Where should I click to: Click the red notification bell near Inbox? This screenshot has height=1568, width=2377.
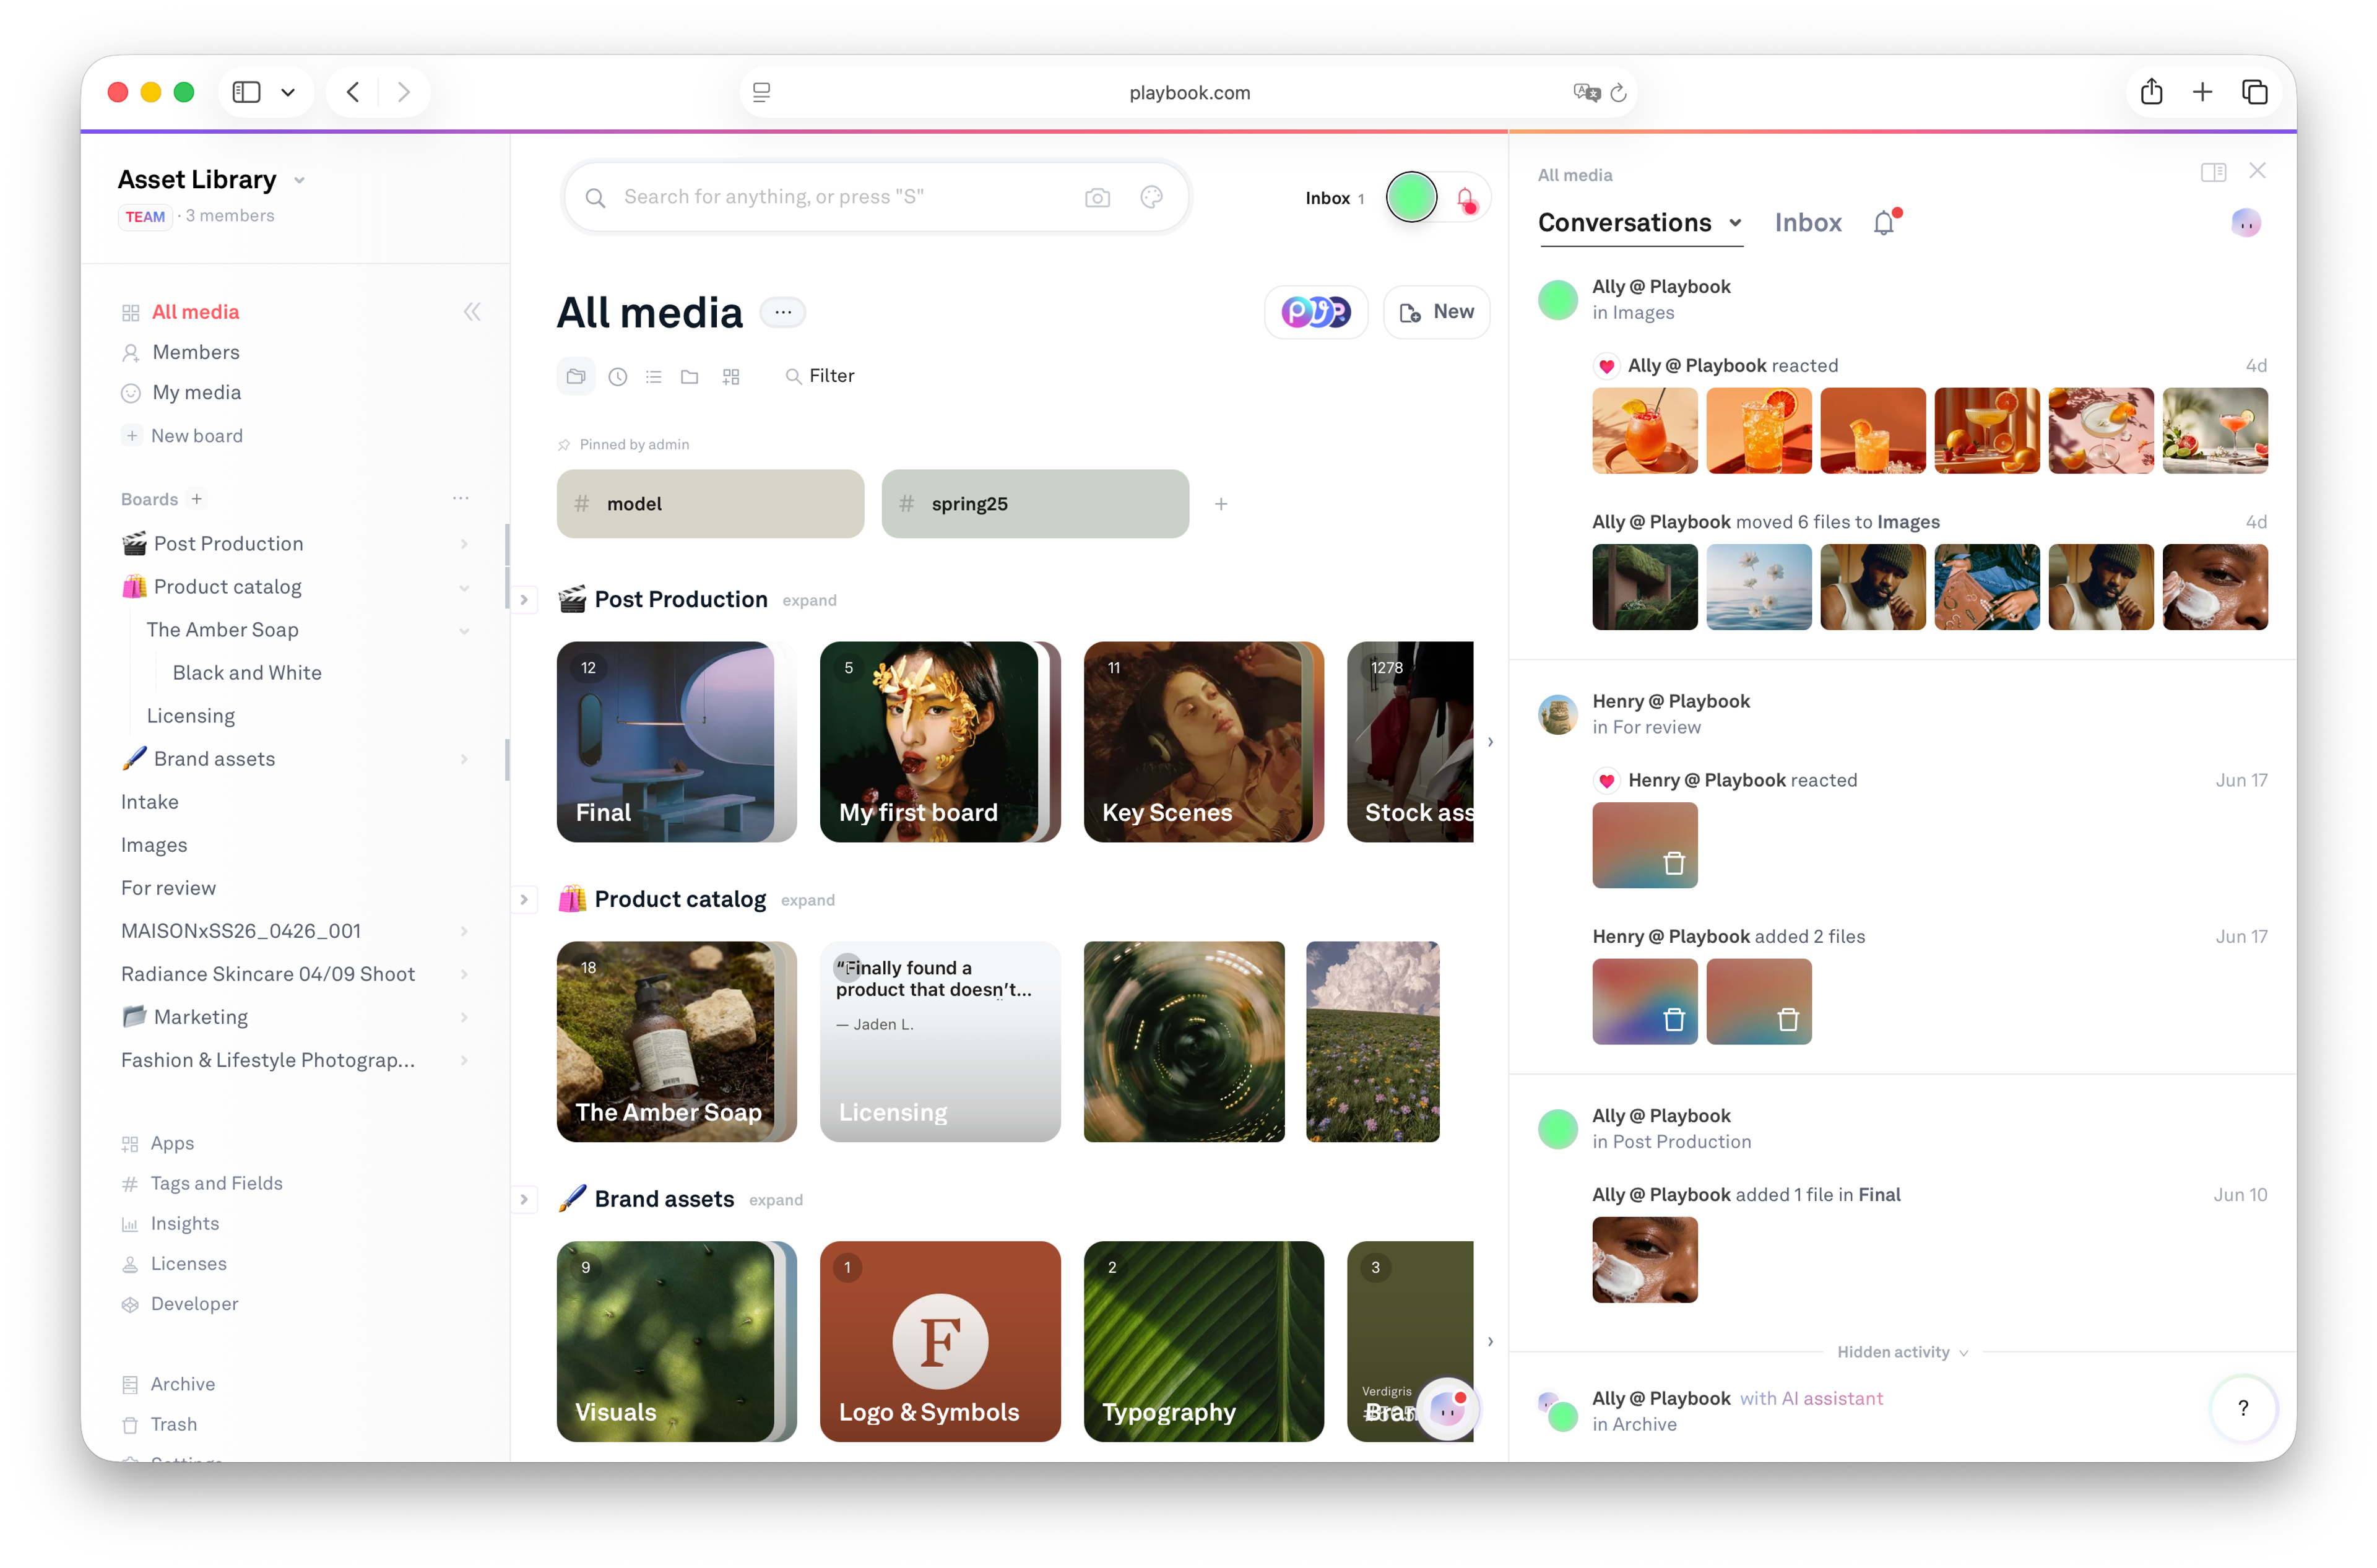[1465, 199]
